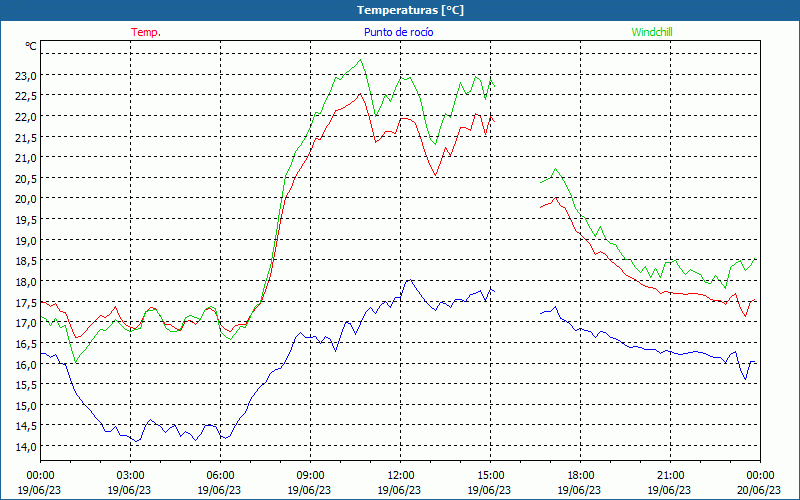Image resolution: width=800 pixels, height=500 pixels.
Task: Click the 15,5 value on the temperature axis
Action: (26, 385)
